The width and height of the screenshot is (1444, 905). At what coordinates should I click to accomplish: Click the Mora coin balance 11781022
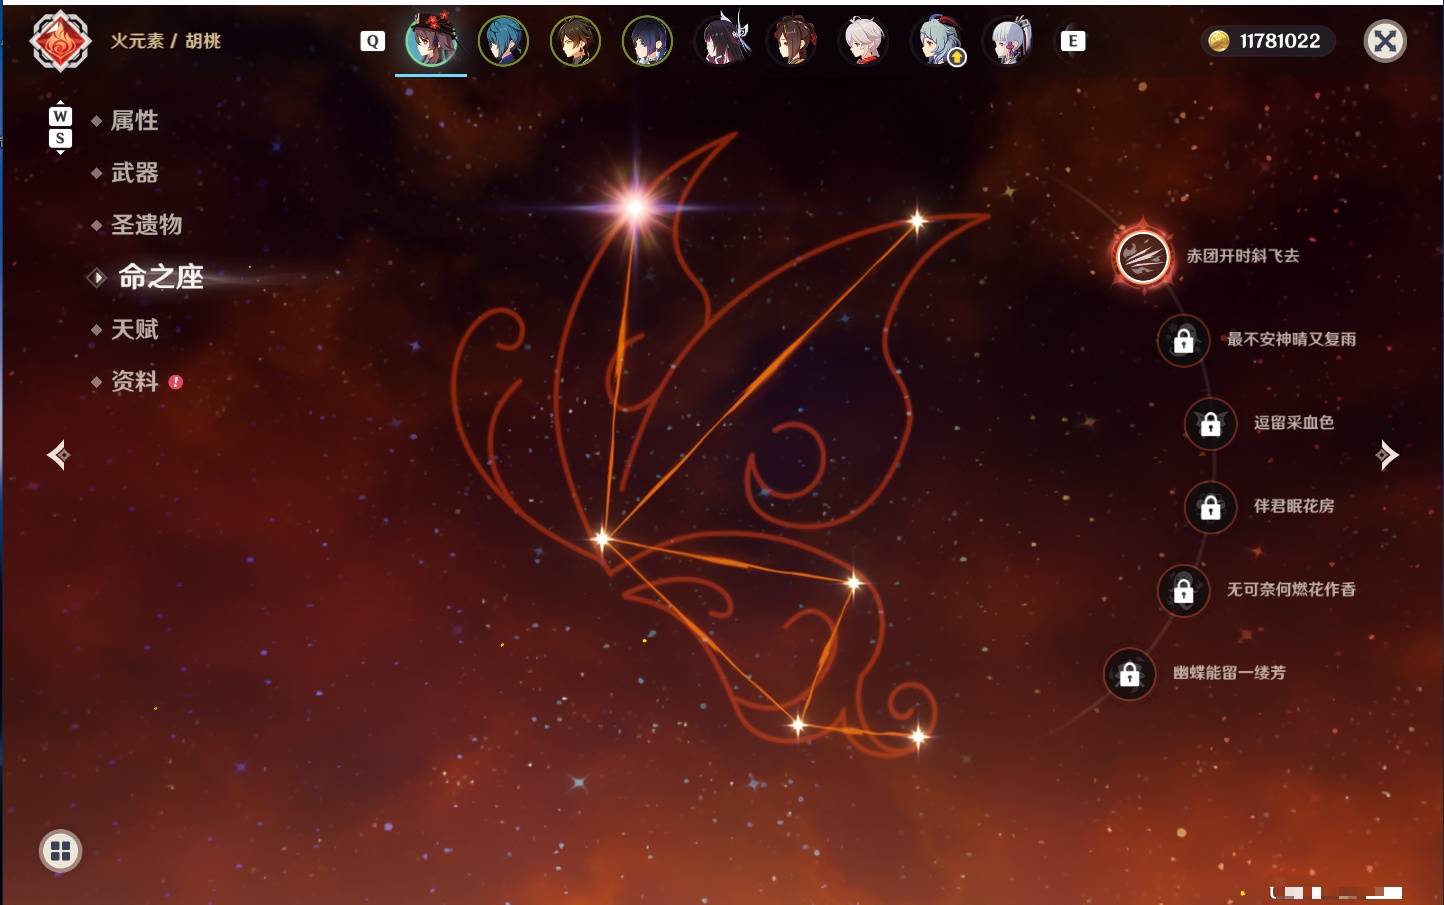[x=1268, y=41]
